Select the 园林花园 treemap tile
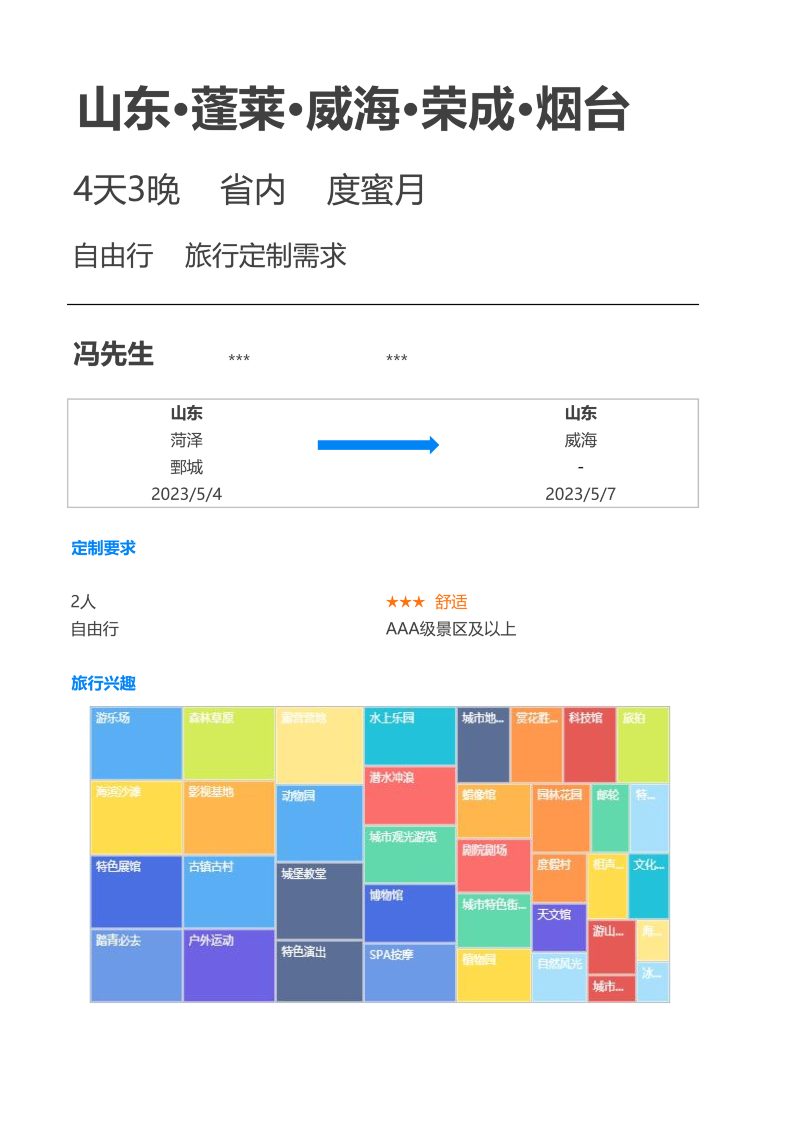 click(x=561, y=818)
